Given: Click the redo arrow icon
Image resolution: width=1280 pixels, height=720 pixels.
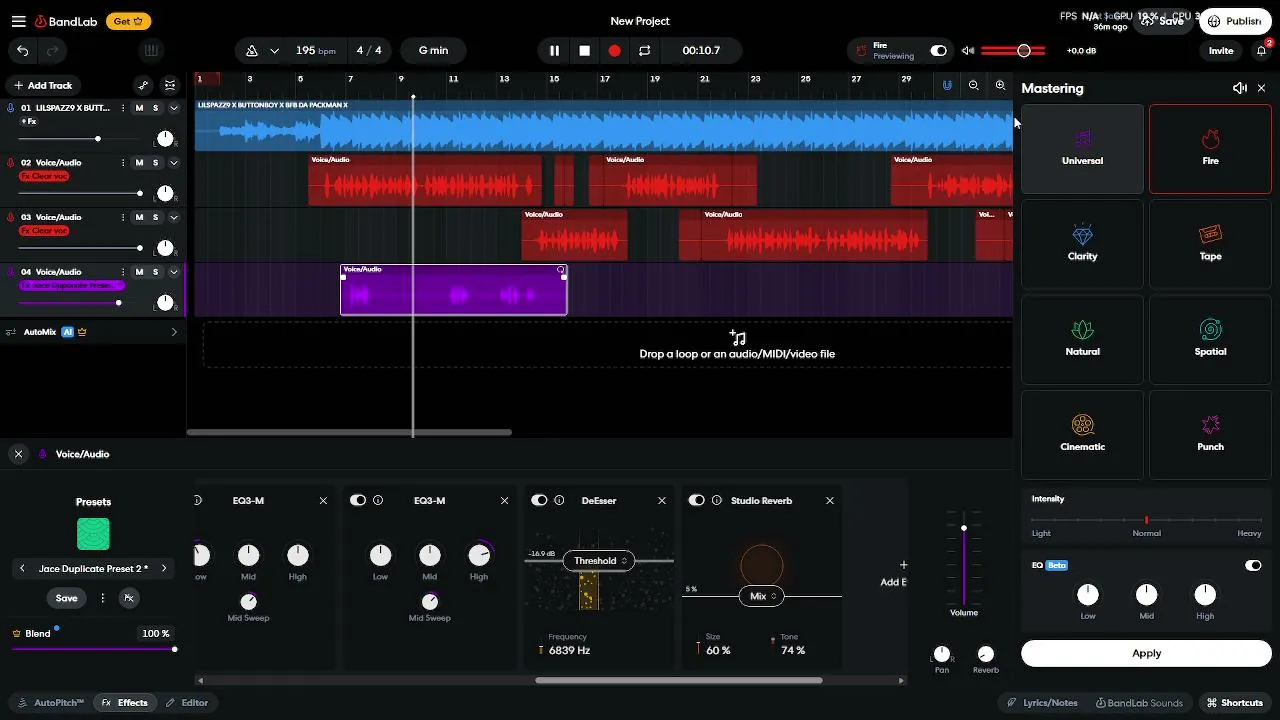Looking at the screenshot, I should pos(52,51).
